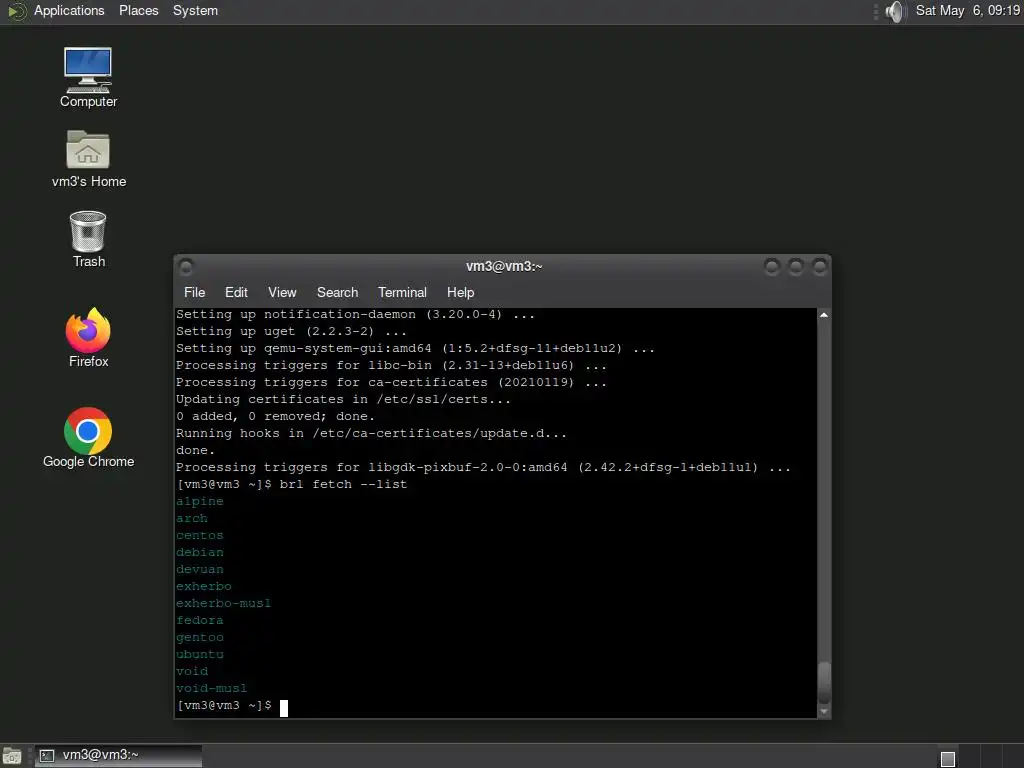Click the MATE logo icon beside Applications
This screenshot has height=768, width=1024.
(x=16, y=11)
